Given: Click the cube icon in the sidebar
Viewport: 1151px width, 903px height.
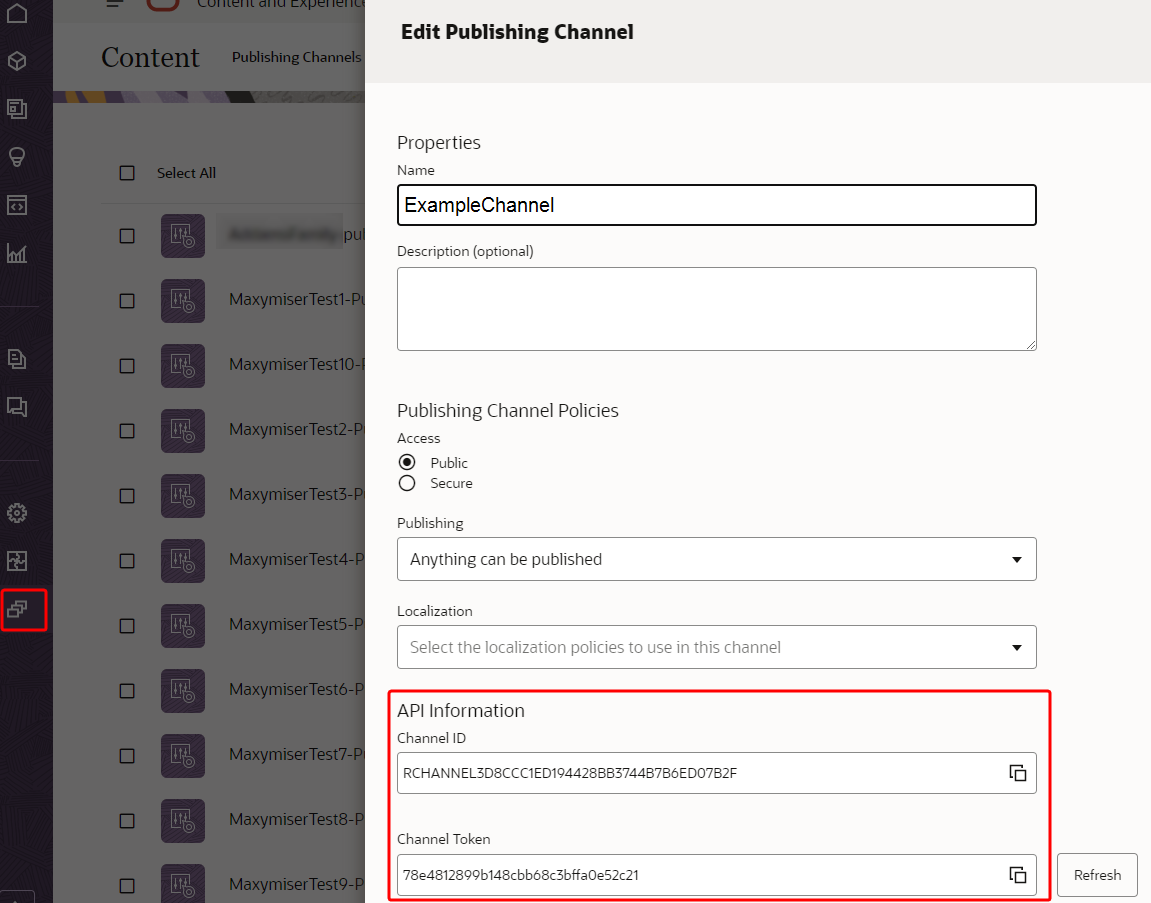Looking at the screenshot, I should pos(17,61).
